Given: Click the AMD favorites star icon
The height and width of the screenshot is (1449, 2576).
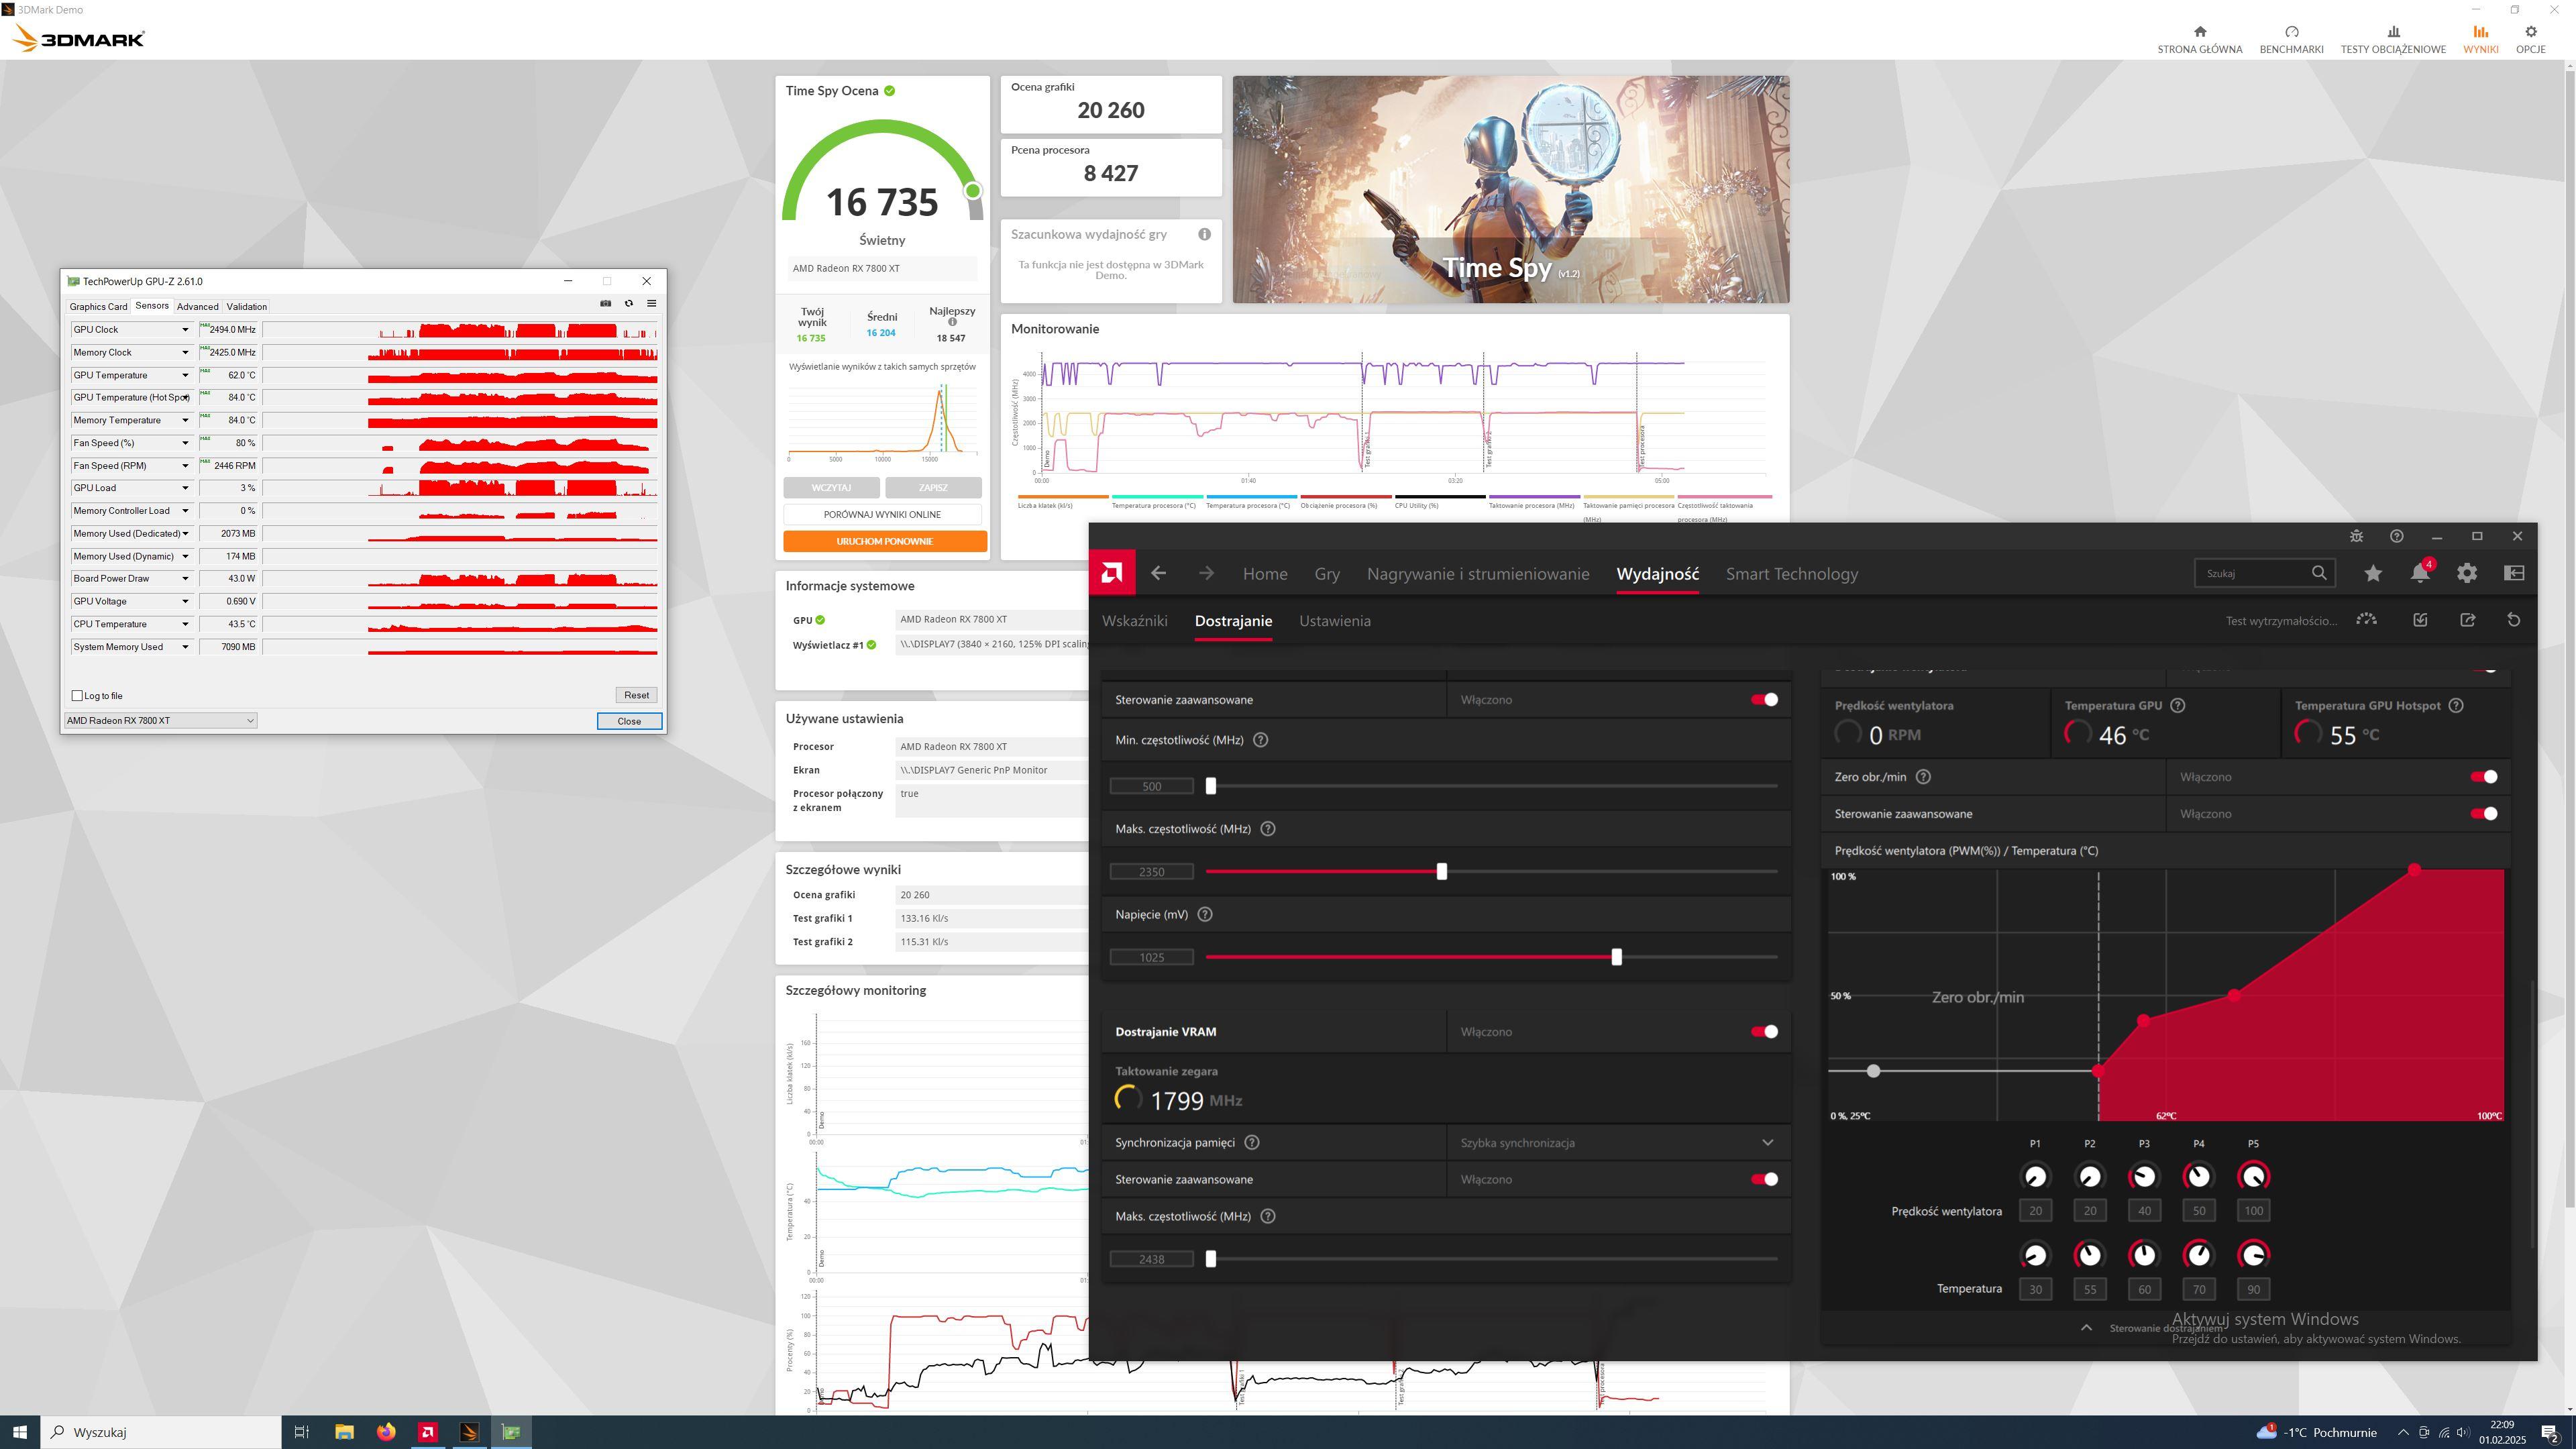Looking at the screenshot, I should (2373, 573).
